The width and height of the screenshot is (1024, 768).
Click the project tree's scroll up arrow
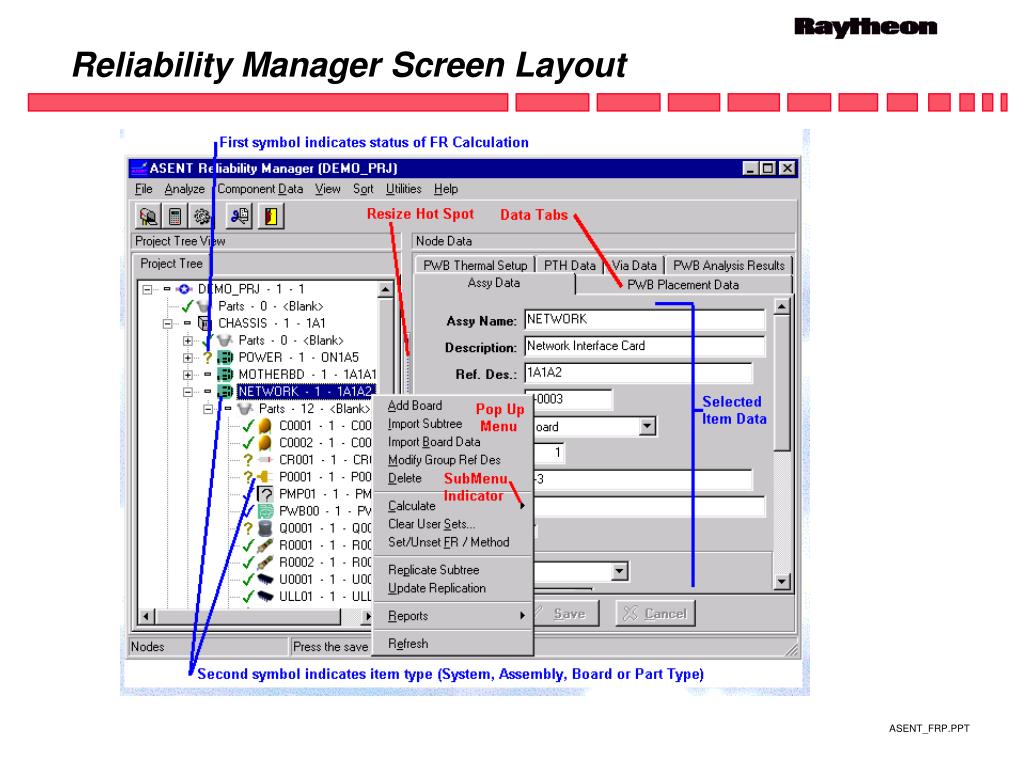point(385,289)
